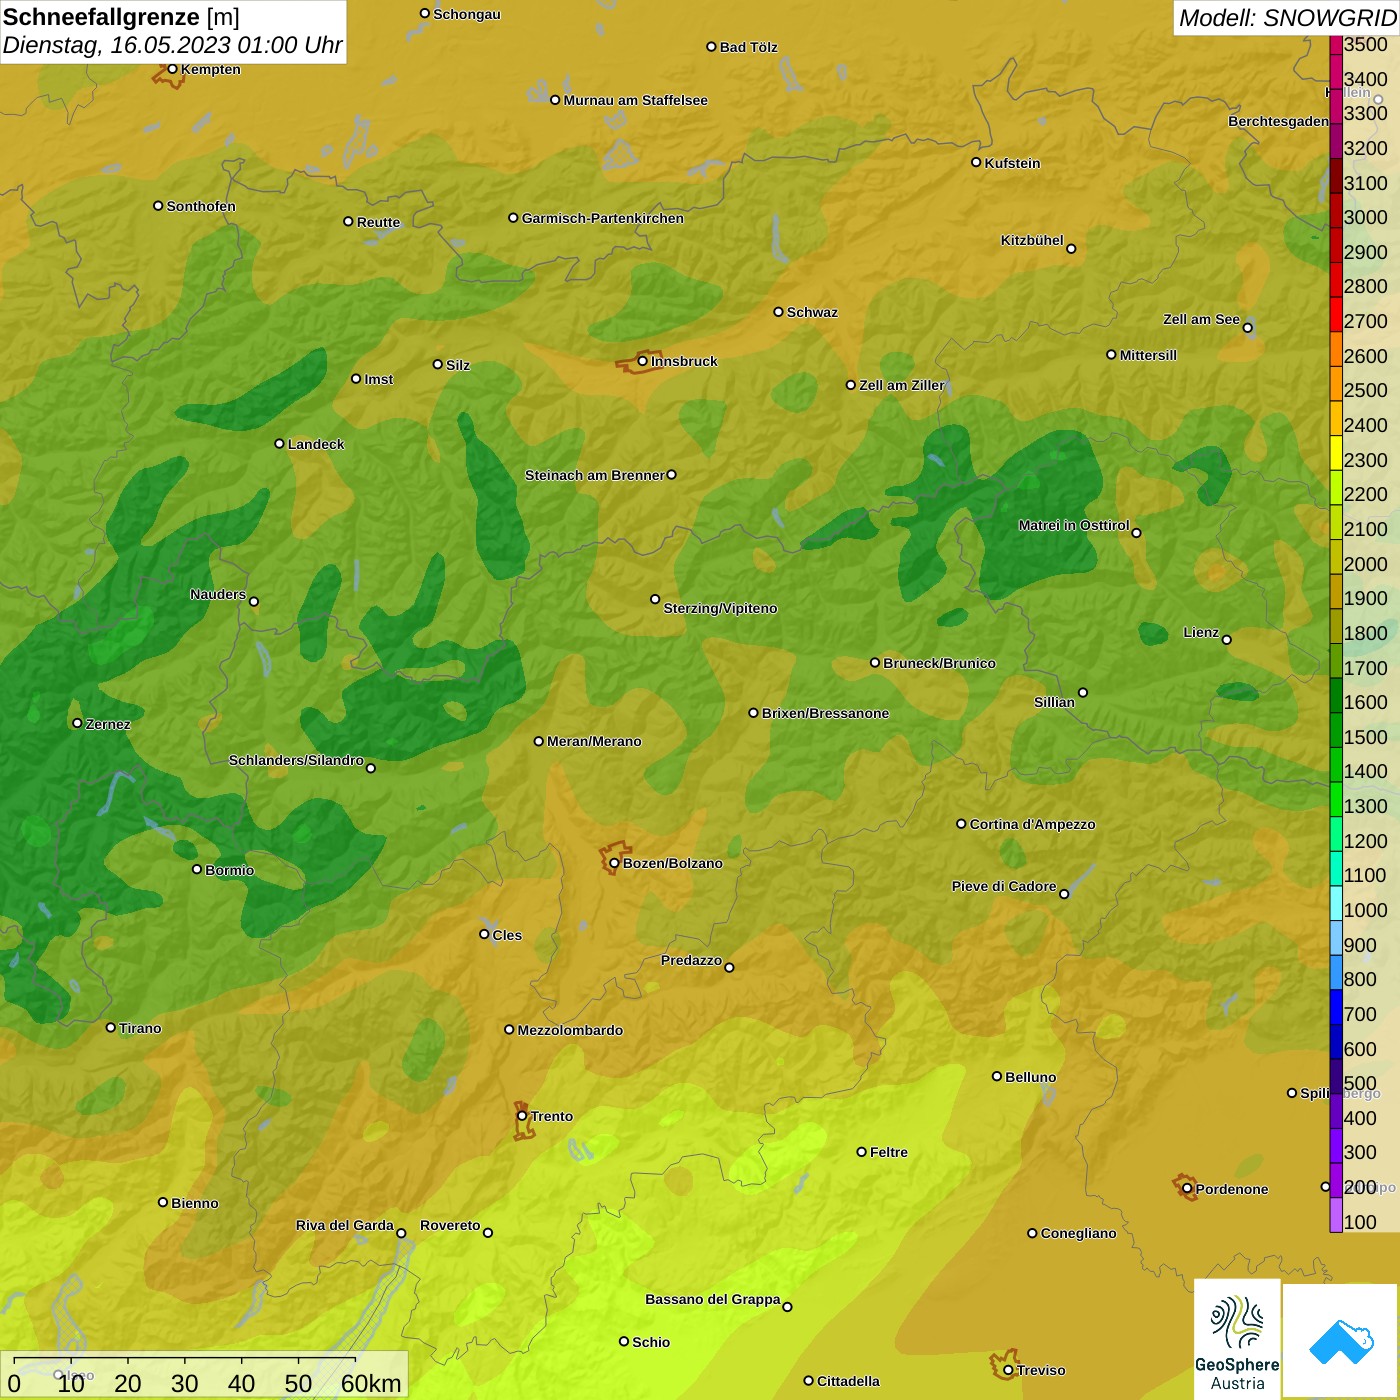The image size is (1400, 1400).
Task: Select the Belluno city marker dot
Action: [x=997, y=1076]
